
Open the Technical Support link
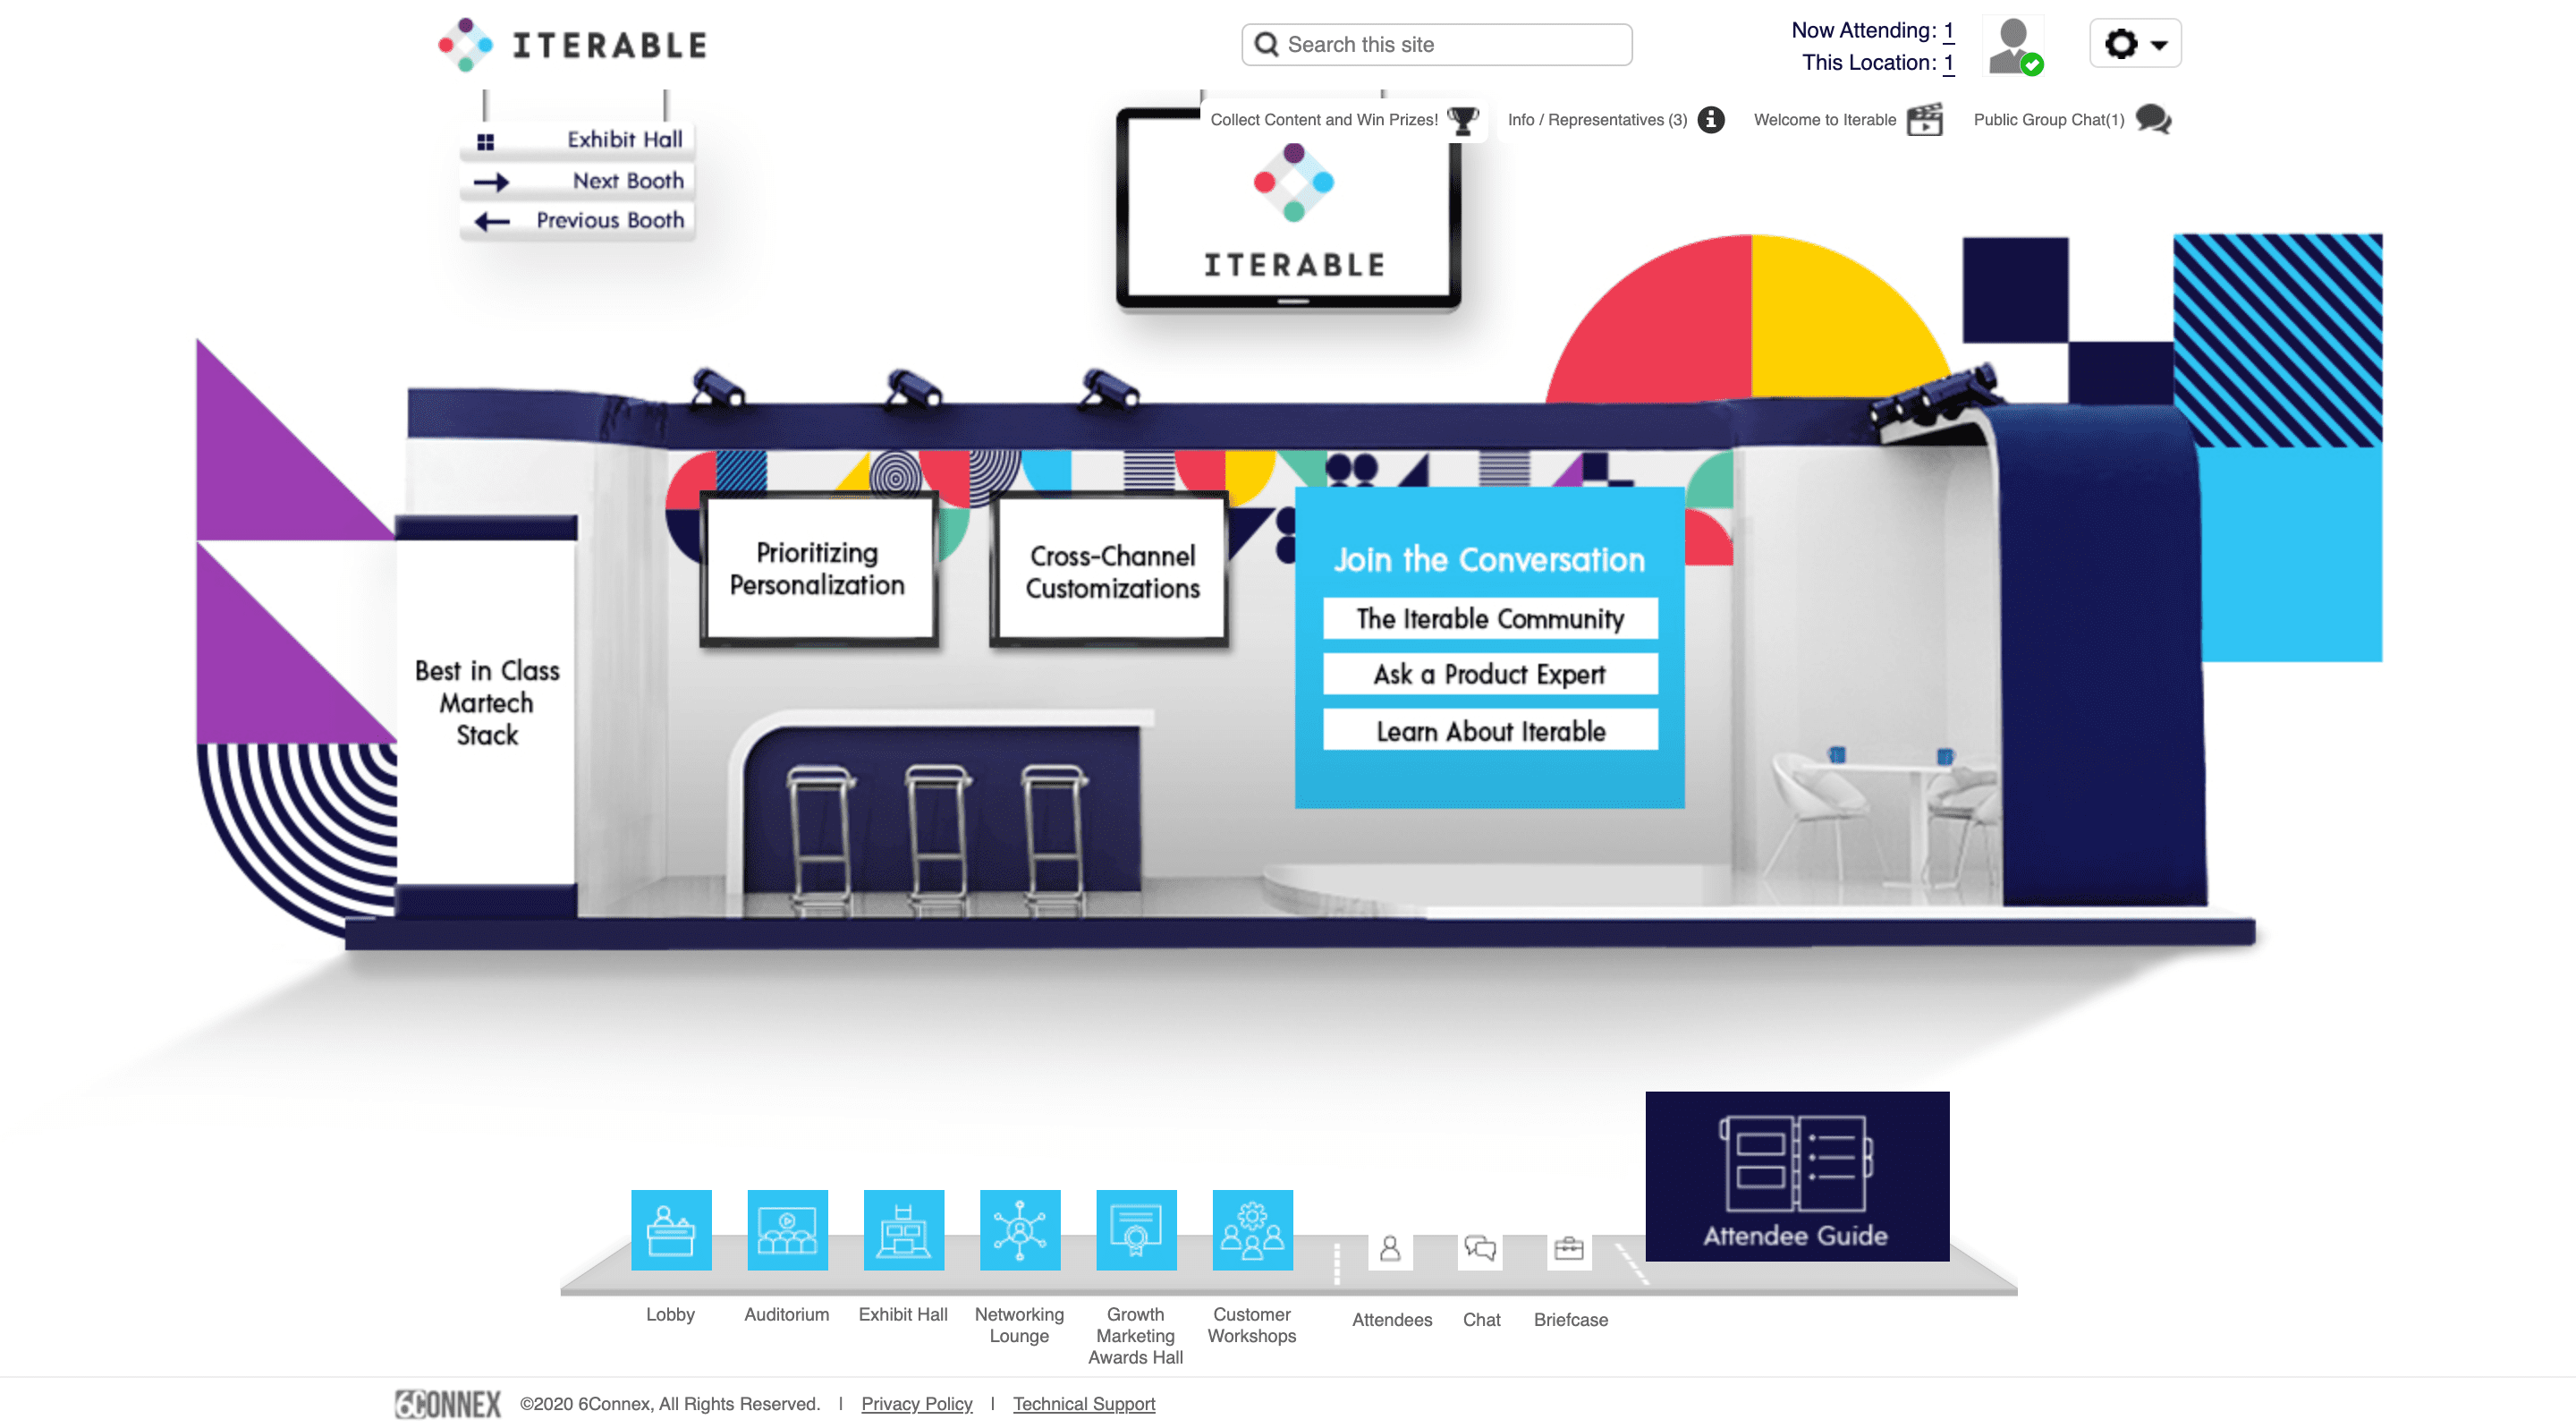click(x=1084, y=1404)
